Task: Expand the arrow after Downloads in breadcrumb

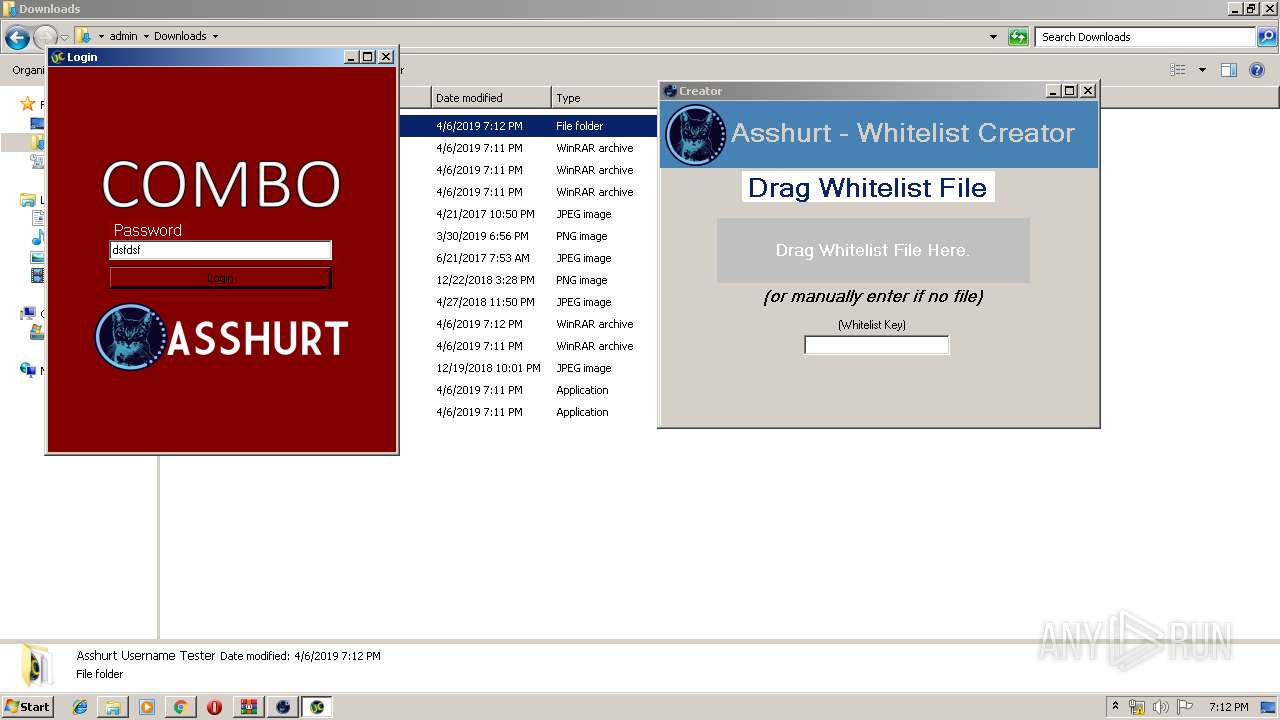Action: (215, 37)
